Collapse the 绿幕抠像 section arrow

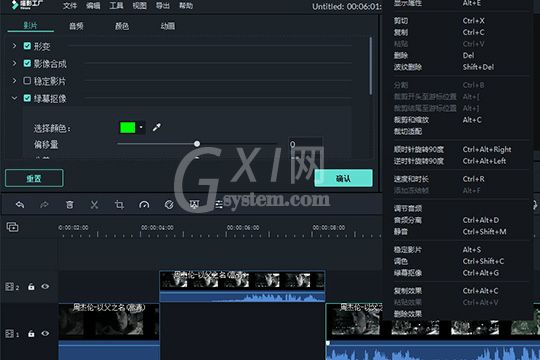pos(14,98)
